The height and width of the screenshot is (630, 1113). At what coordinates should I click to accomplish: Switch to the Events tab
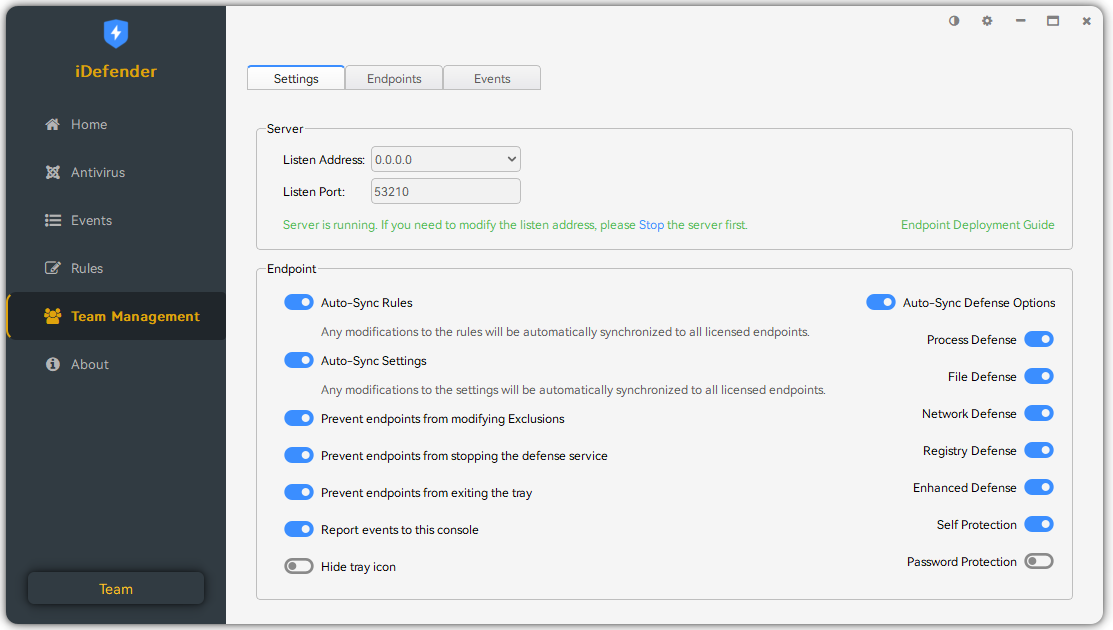[x=492, y=79]
